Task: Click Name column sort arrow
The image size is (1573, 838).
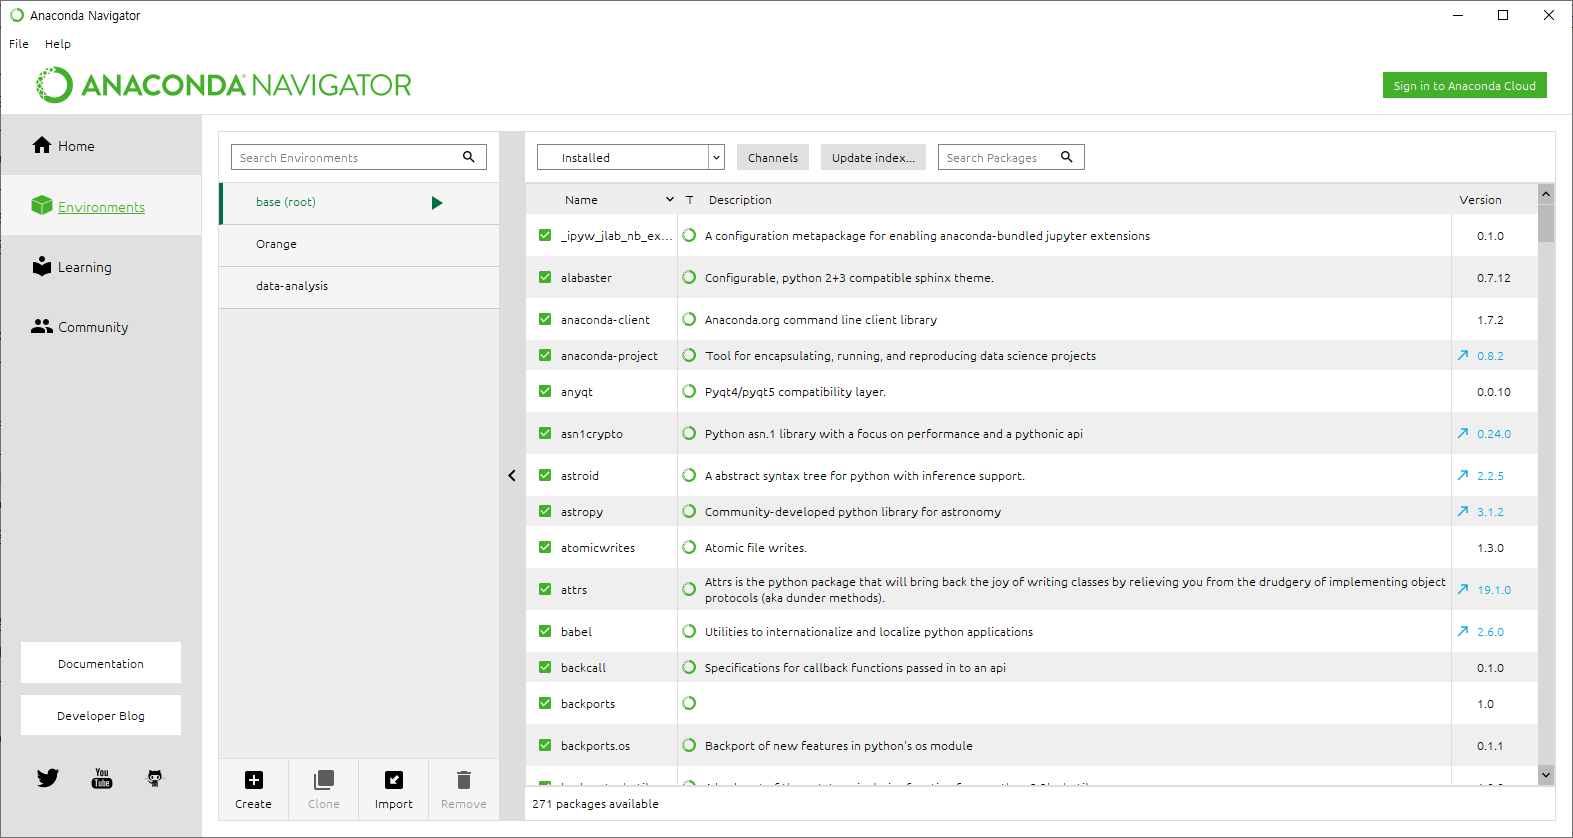Action: [670, 200]
